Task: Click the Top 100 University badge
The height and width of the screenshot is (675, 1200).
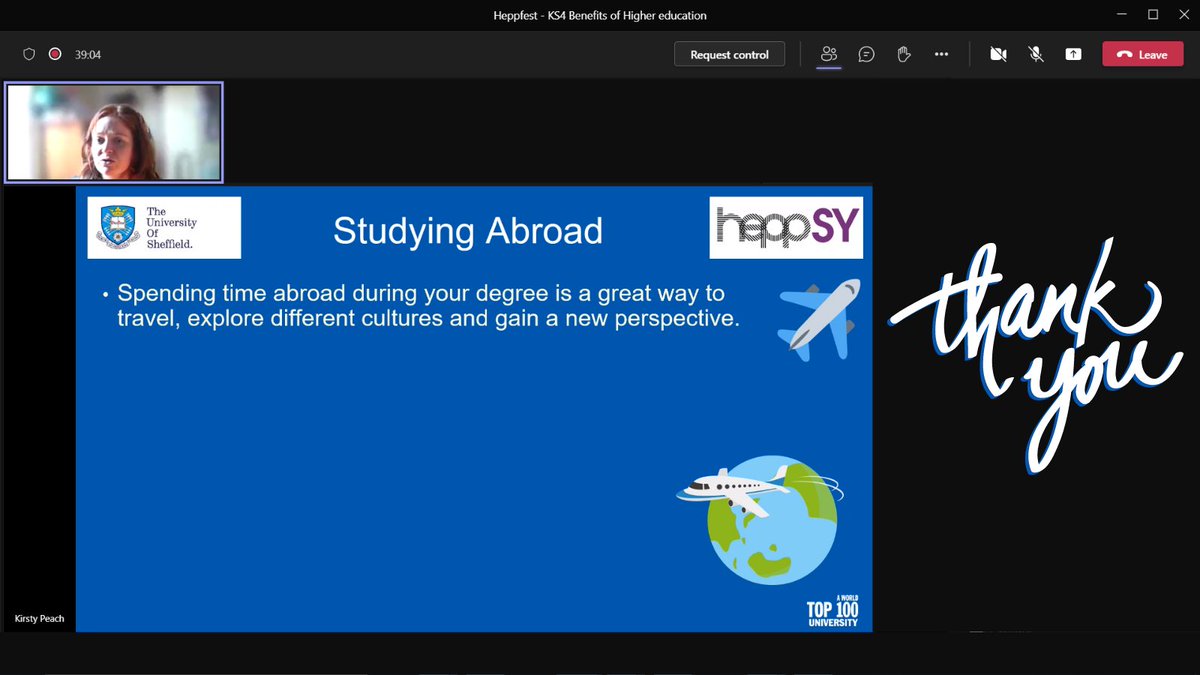Action: [x=833, y=611]
